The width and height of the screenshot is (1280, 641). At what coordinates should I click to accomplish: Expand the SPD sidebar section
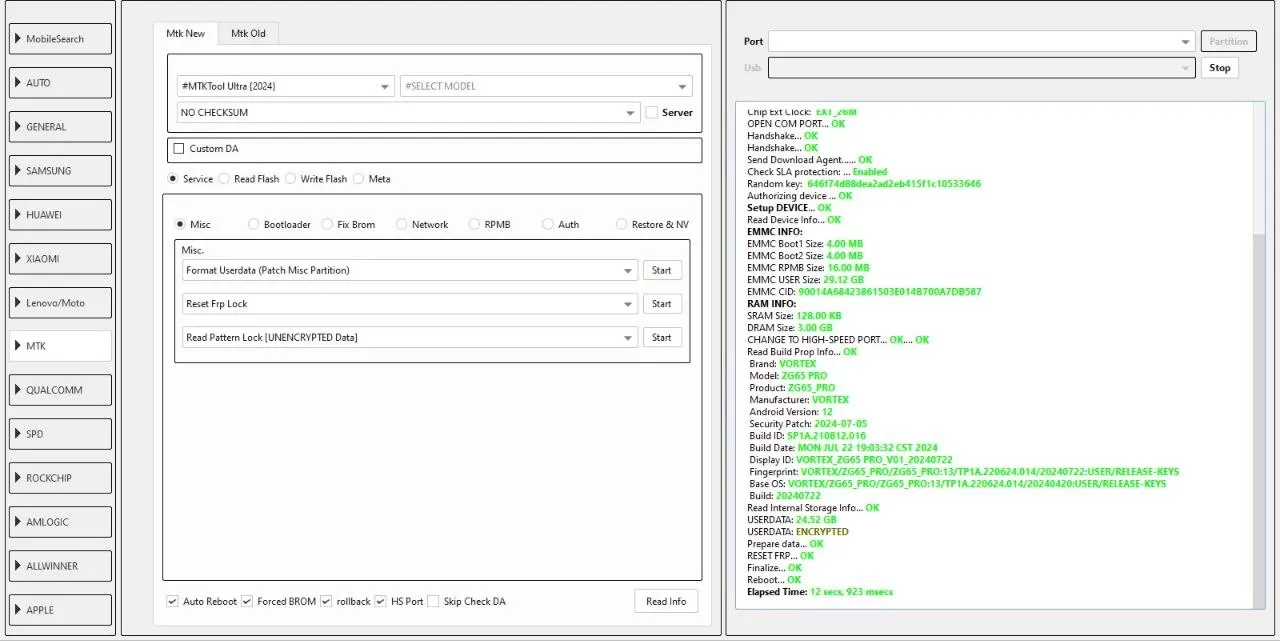click(60, 434)
